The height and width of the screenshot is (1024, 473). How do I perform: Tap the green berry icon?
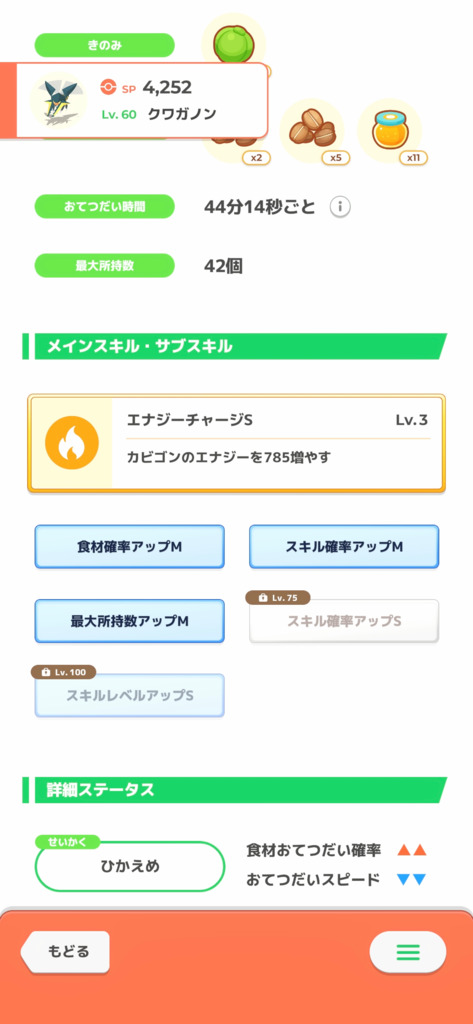(x=235, y=40)
